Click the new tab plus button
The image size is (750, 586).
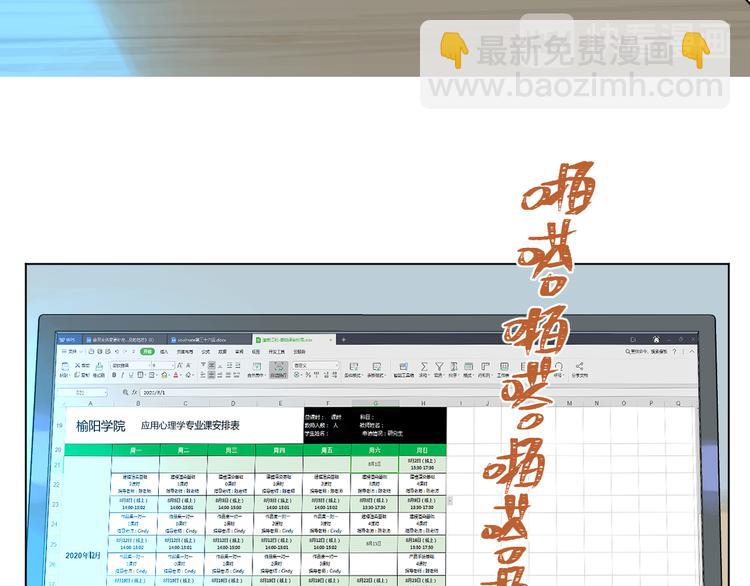[344, 340]
